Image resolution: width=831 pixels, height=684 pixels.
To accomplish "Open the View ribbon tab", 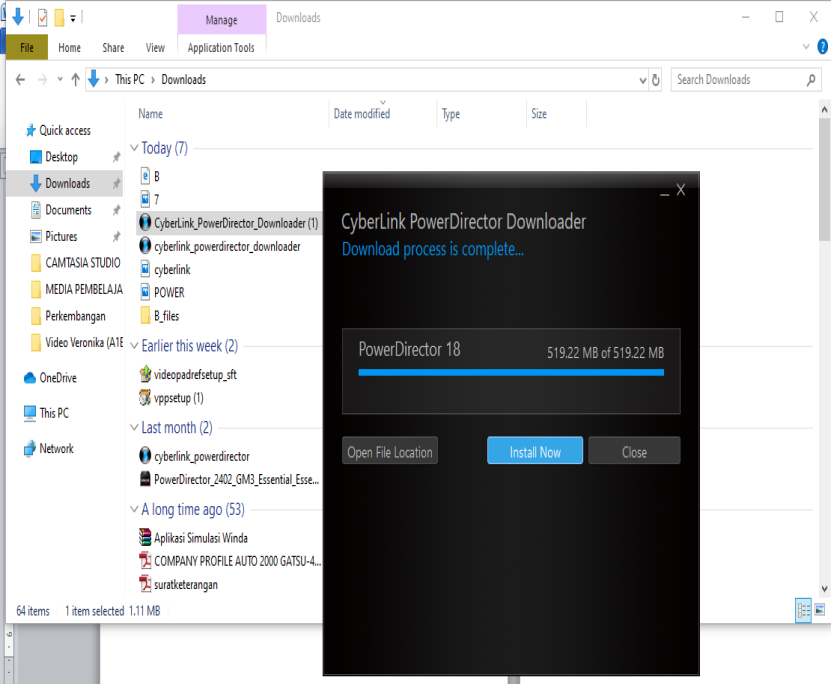I will (155, 48).
